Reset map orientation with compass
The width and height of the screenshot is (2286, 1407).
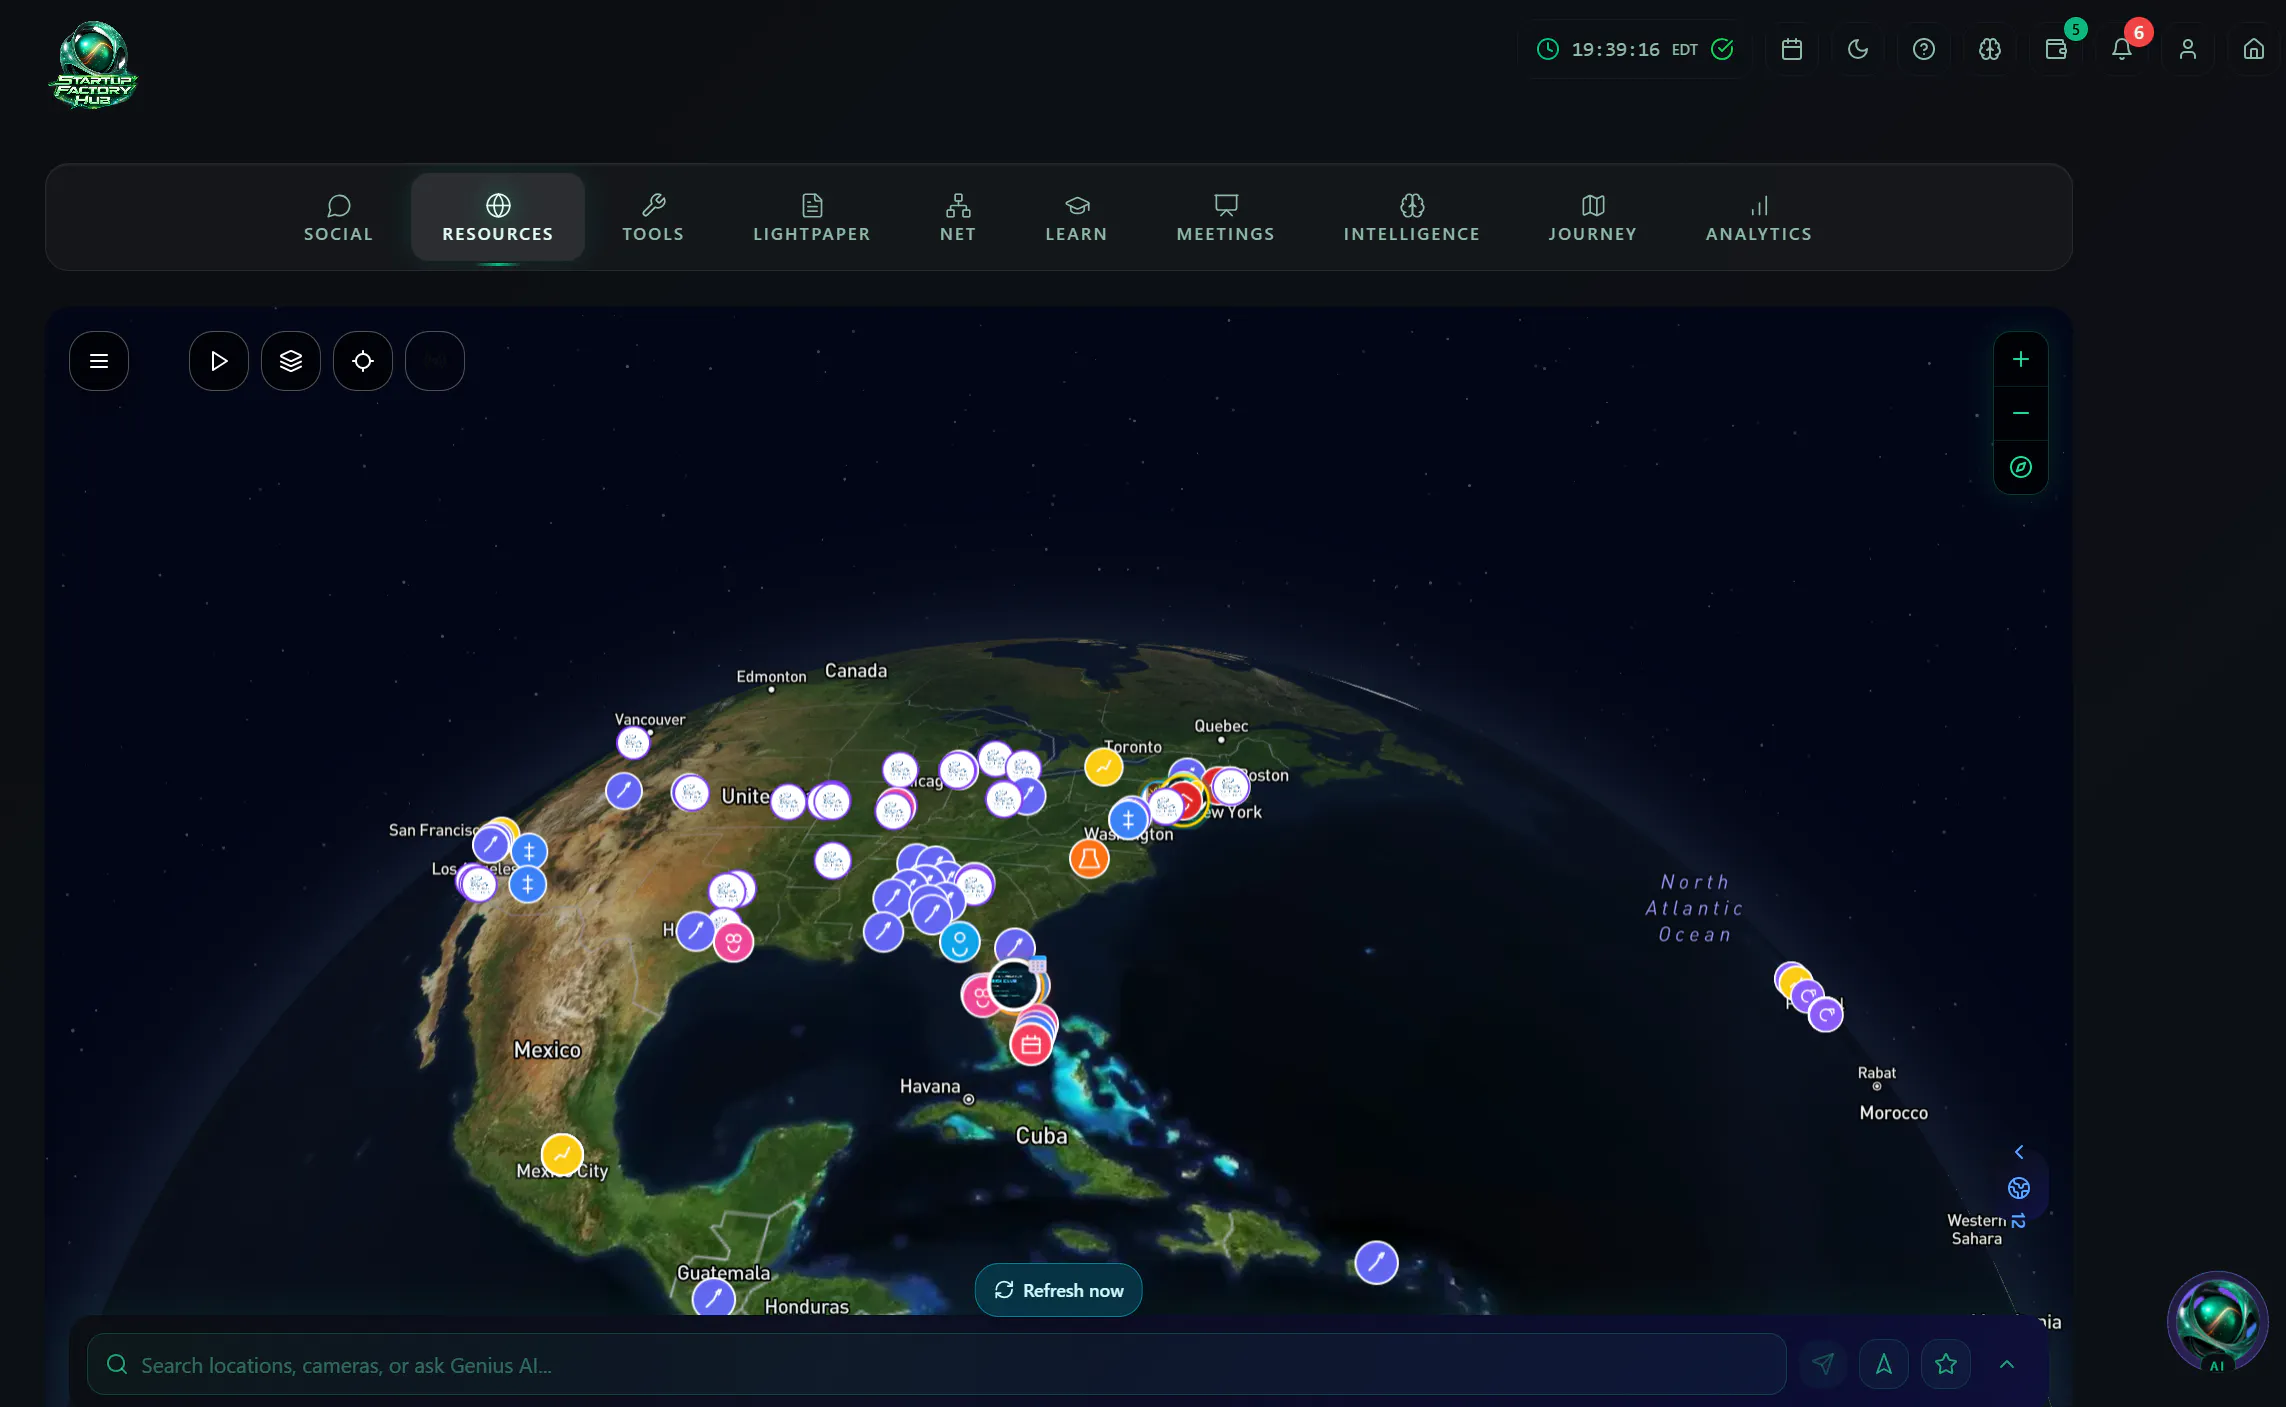(2020, 467)
